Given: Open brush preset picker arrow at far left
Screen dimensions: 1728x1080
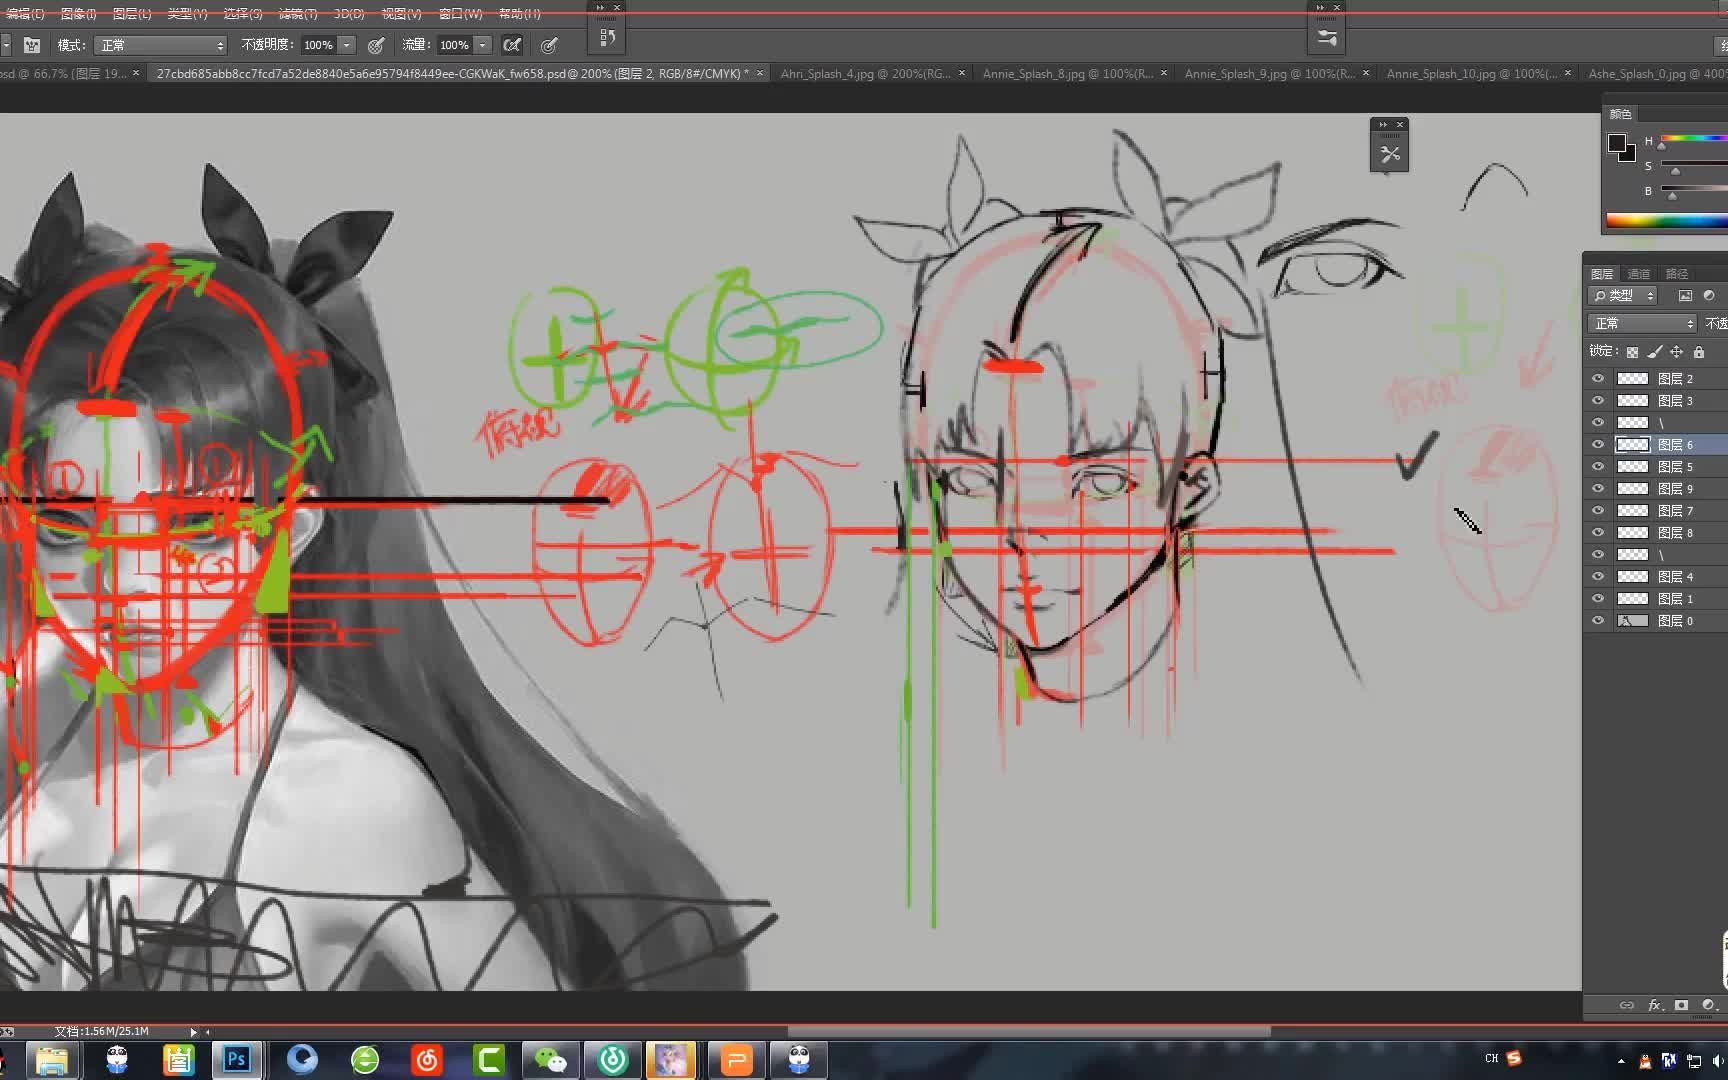Looking at the screenshot, I should [6, 45].
